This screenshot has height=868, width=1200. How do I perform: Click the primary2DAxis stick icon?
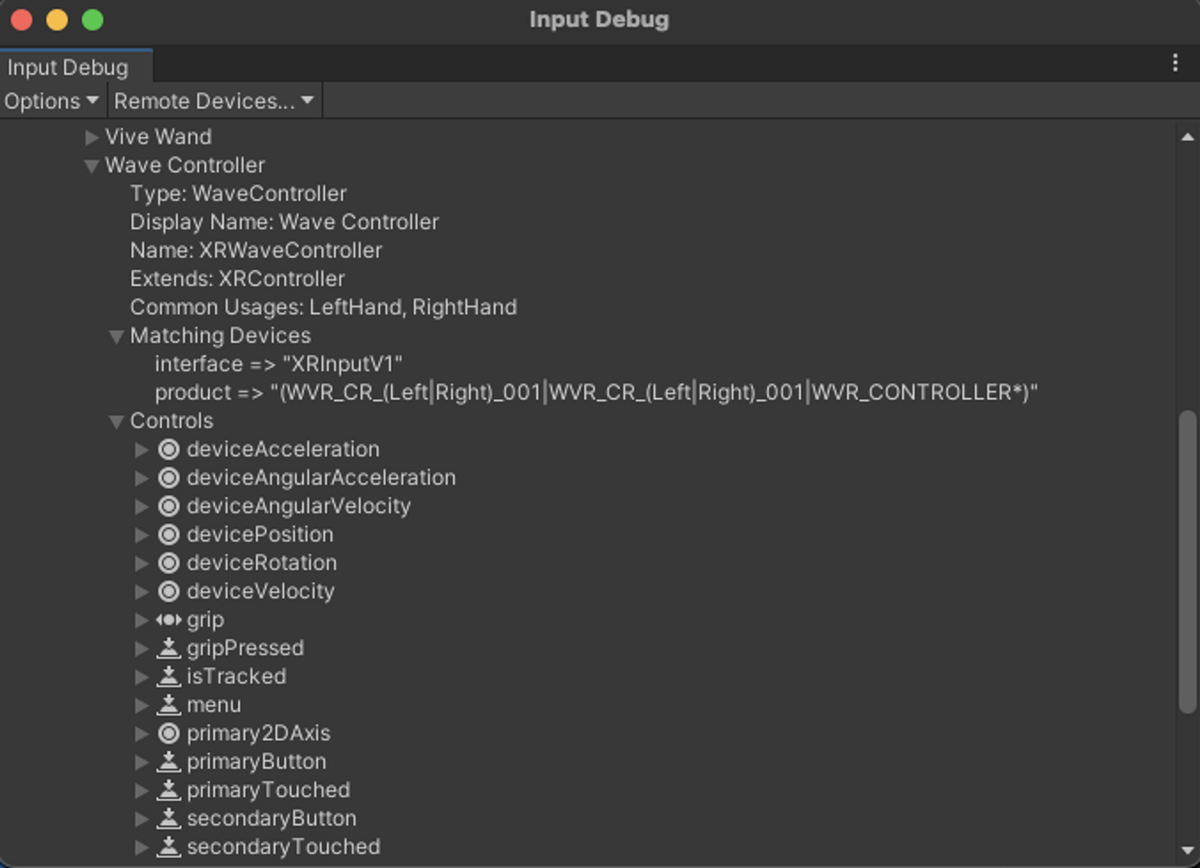pyautogui.click(x=168, y=733)
